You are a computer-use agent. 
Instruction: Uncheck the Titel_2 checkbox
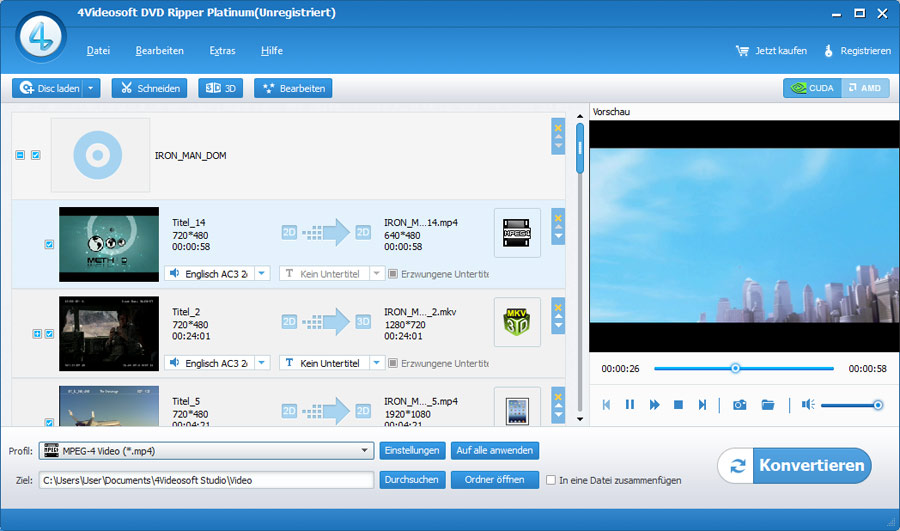tap(49, 334)
